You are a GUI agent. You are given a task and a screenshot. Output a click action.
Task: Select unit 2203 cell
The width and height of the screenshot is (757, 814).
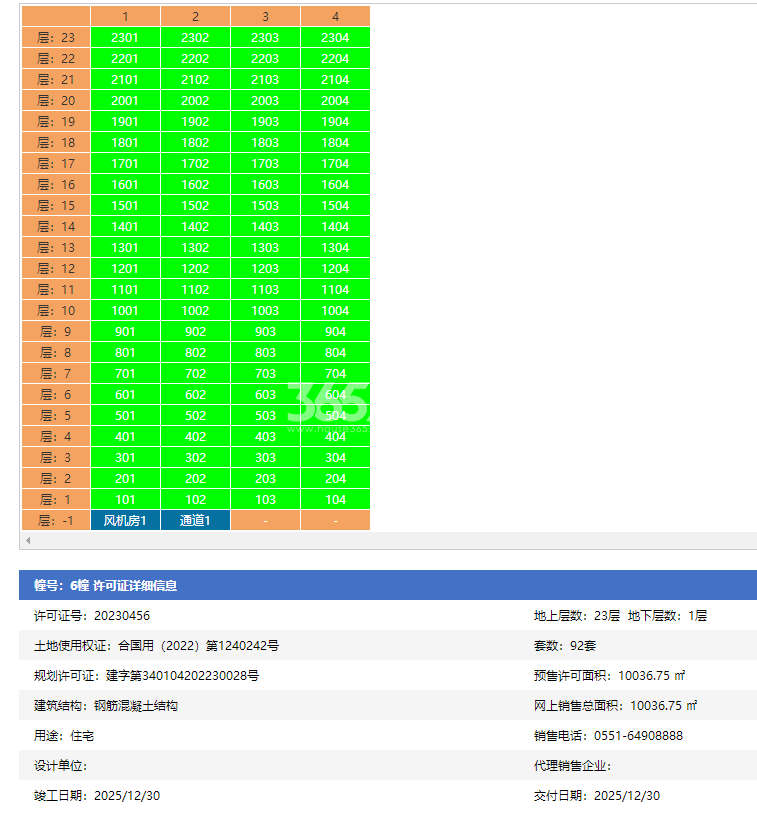[265, 59]
